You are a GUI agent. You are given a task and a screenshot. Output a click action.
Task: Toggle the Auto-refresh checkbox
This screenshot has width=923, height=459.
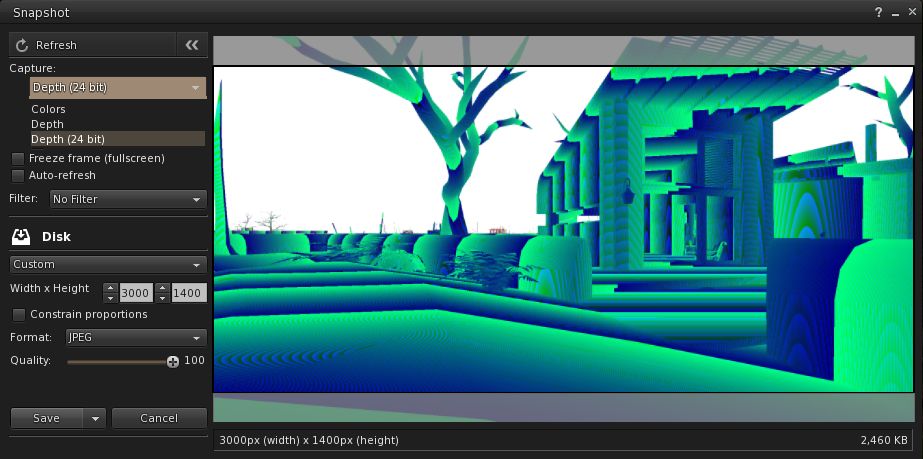pyautogui.click(x=18, y=176)
